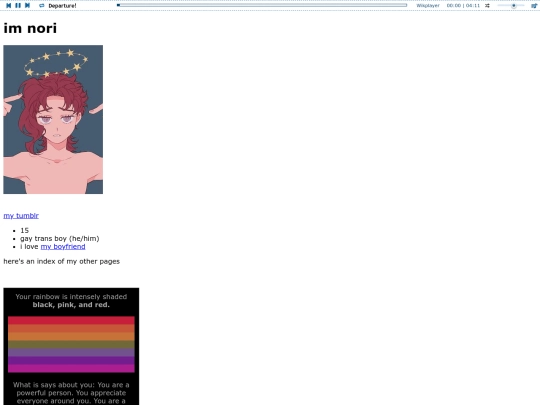
Task: Pause the Departure! song
Action: click(18, 6)
